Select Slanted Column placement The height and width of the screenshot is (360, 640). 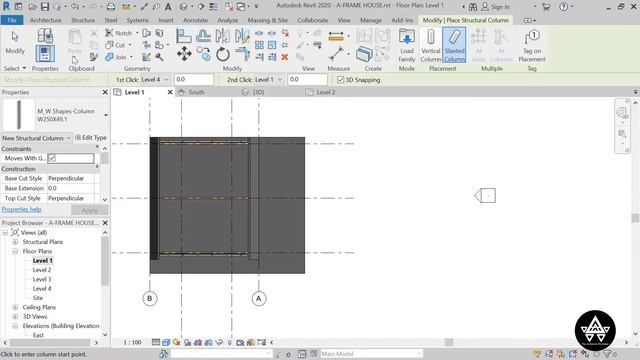[x=454, y=45]
